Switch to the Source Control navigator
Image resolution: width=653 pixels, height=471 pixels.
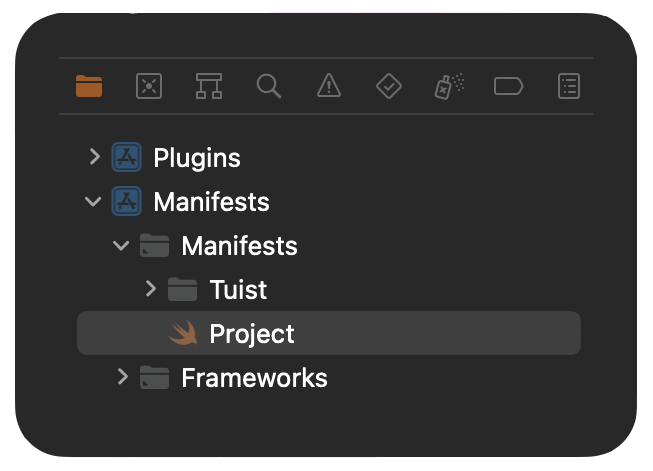tap(149, 87)
